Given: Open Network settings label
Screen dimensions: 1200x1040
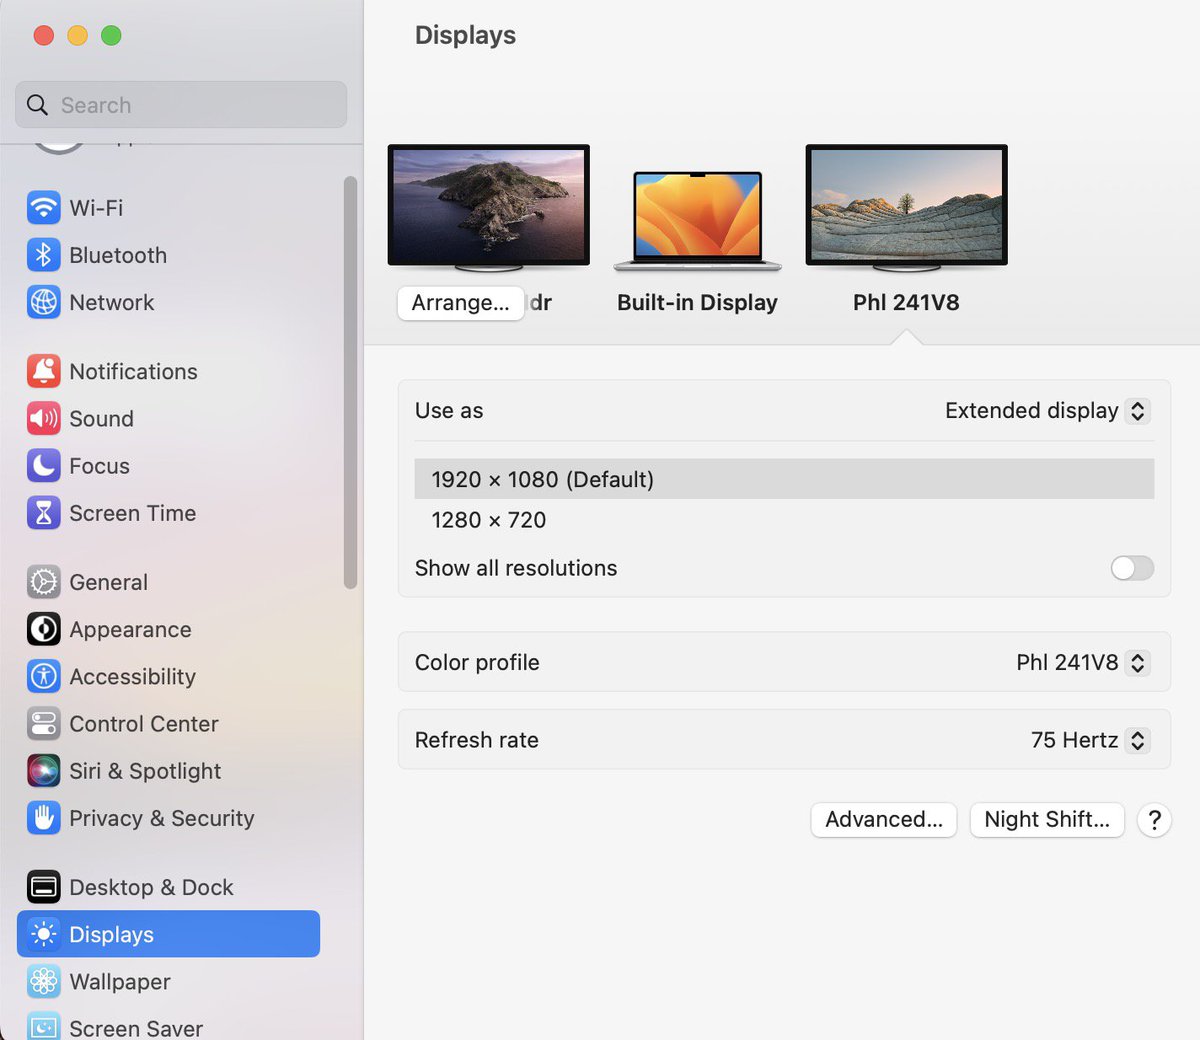Looking at the screenshot, I should click(112, 303).
